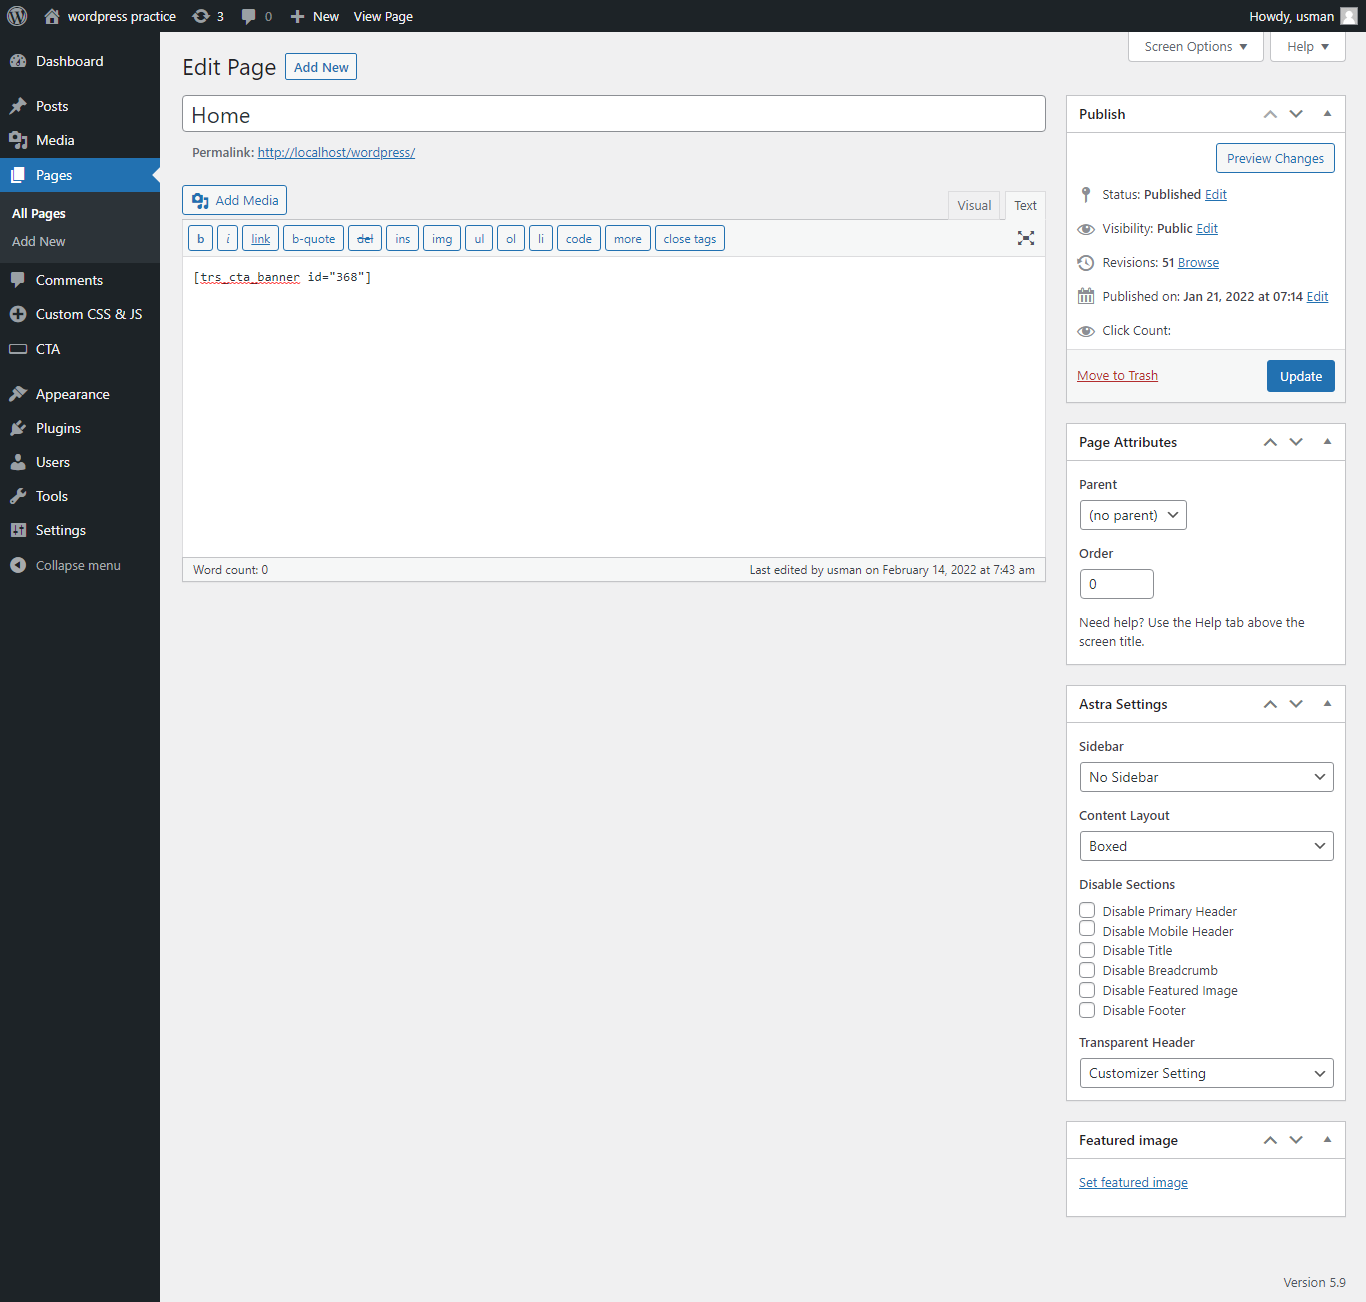Move Page Attributes box up arrow
This screenshot has width=1366, height=1302.
1270,442
